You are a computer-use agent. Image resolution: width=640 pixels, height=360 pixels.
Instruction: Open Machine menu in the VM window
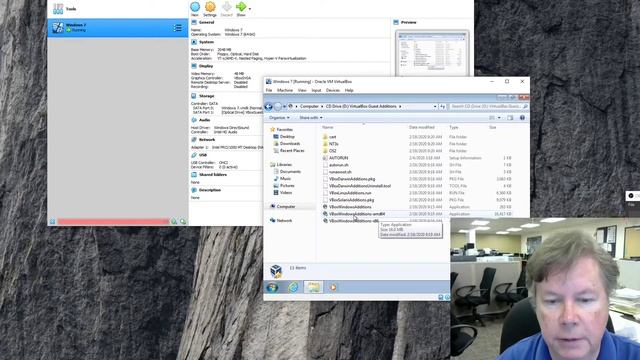coord(285,90)
